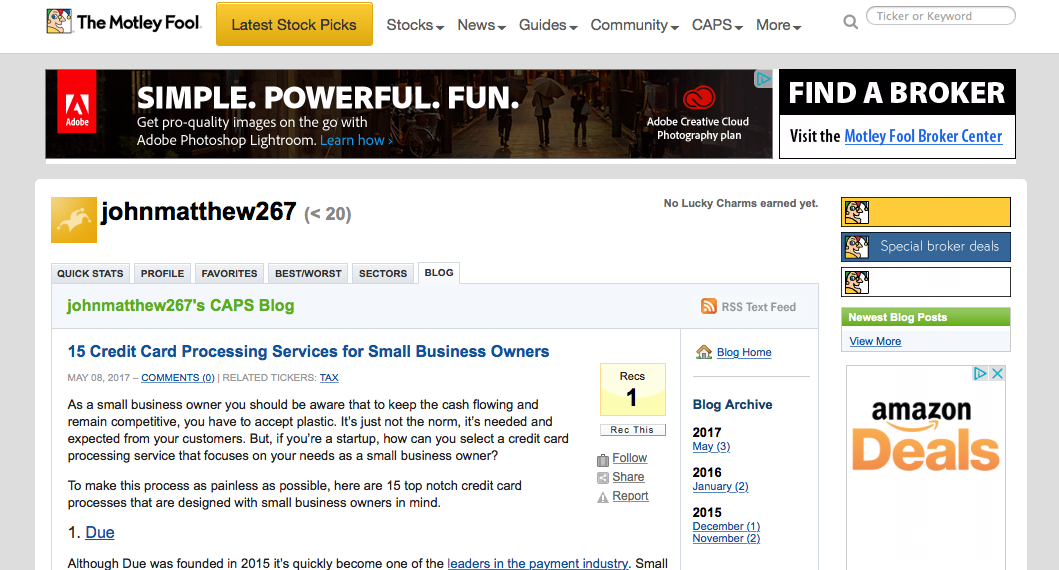Click the Recs count box

point(632,390)
